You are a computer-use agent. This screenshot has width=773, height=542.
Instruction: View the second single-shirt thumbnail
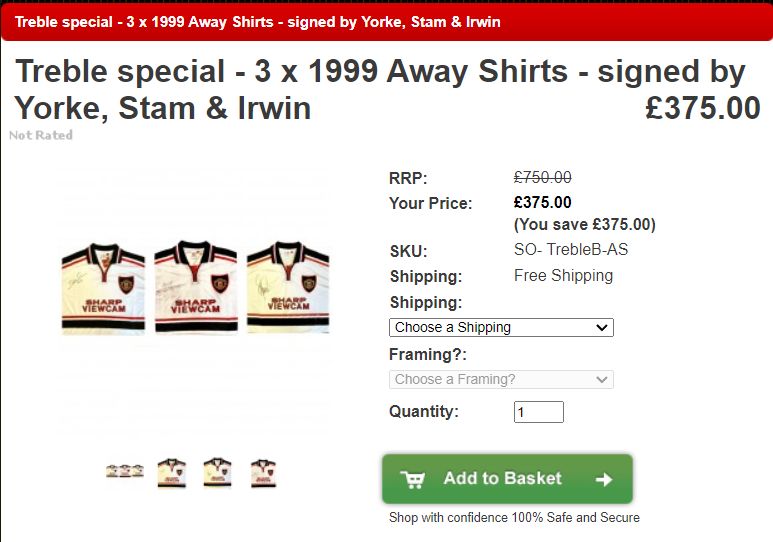click(172, 472)
